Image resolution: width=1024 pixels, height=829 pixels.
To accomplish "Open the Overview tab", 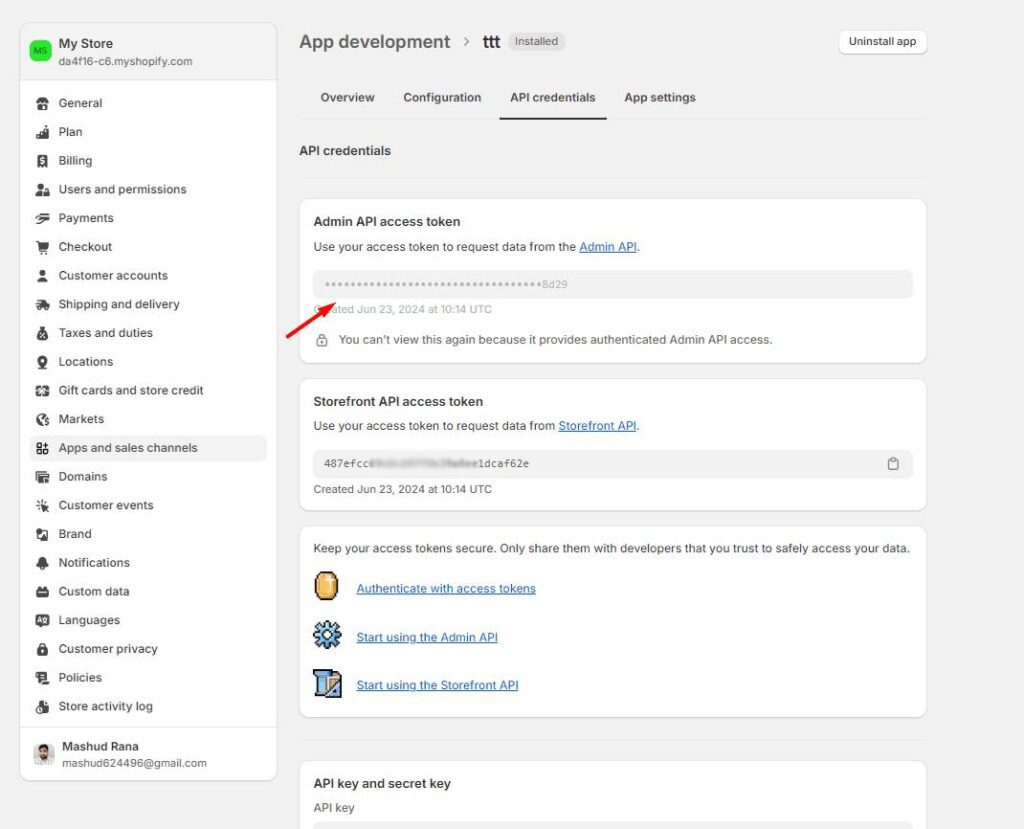I will [347, 97].
